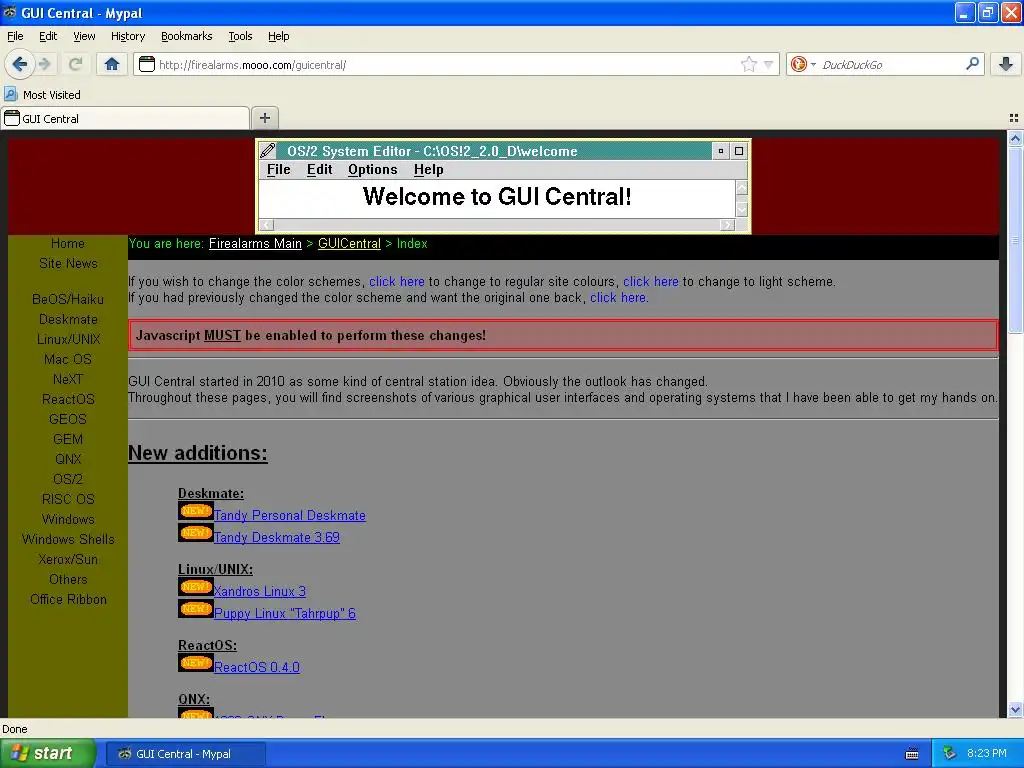Open the Downloads arrow button

point(1006,64)
